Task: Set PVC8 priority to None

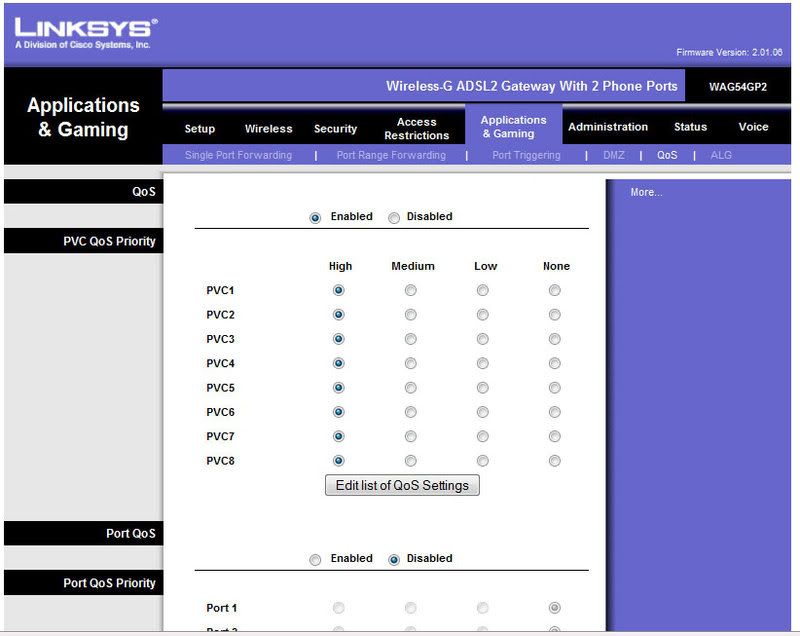Action: point(554,461)
